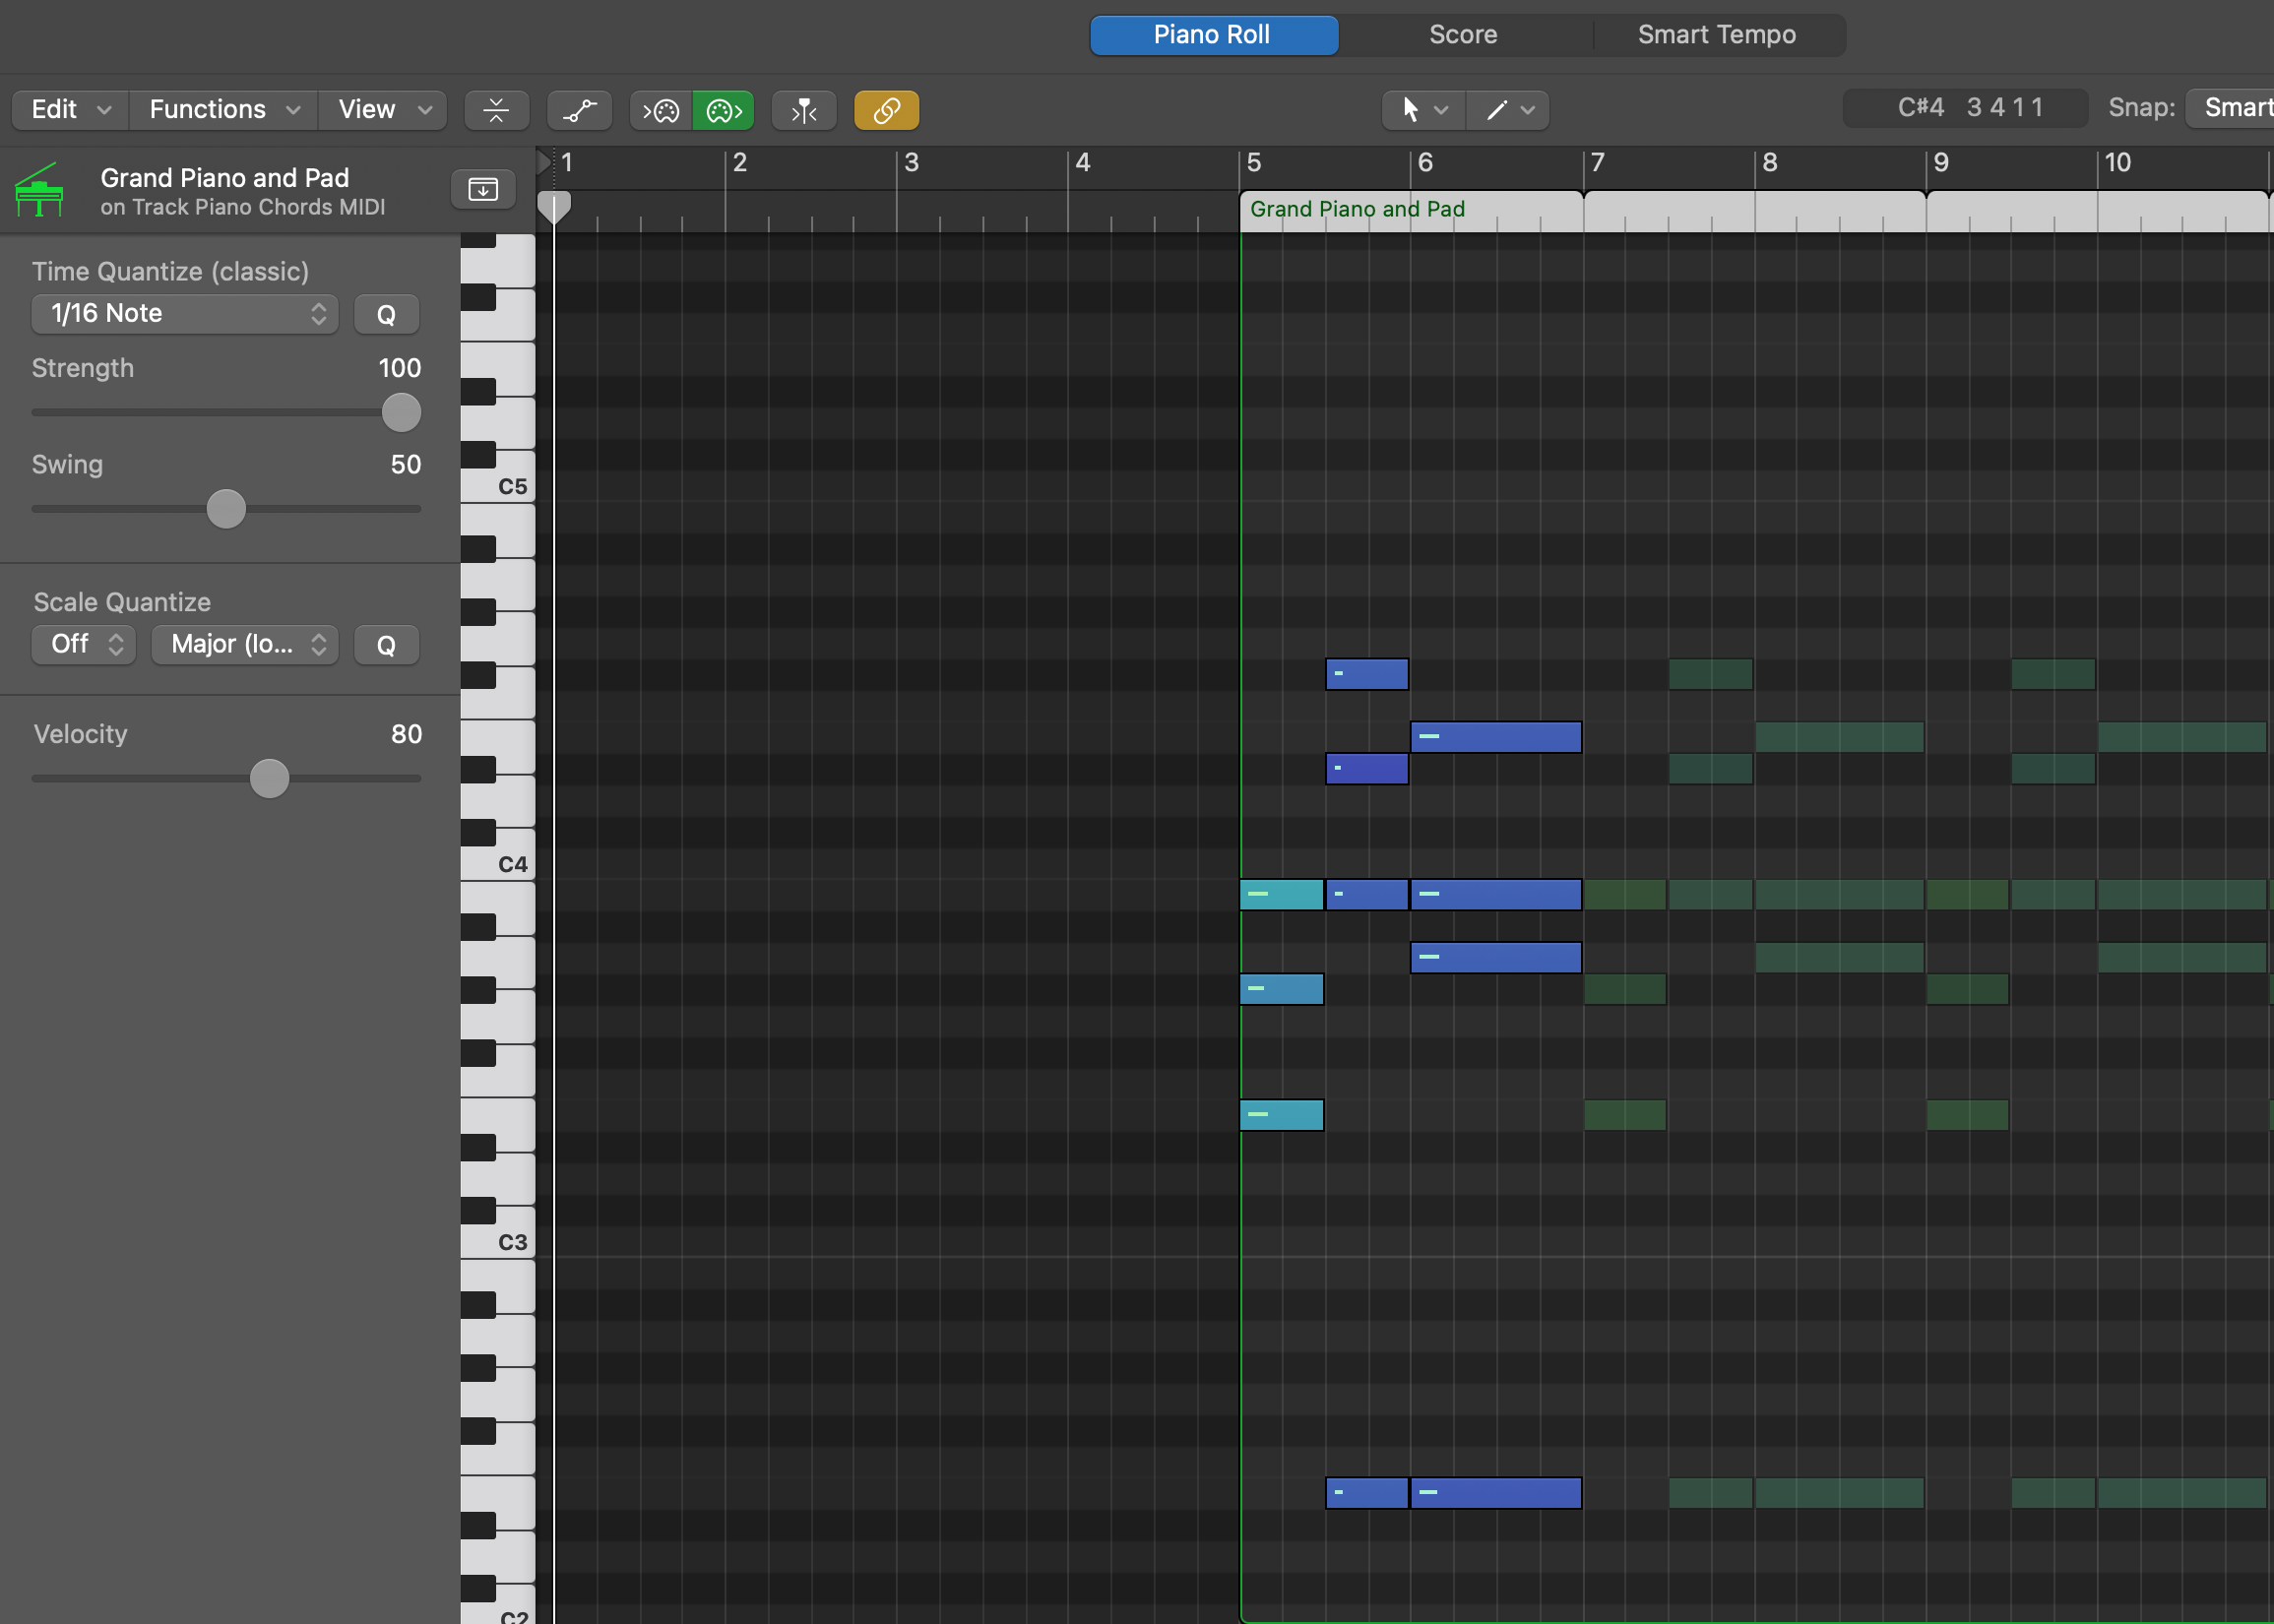The height and width of the screenshot is (1624, 2274).
Task: Toggle the Catch Playhead button
Action: click(x=804, y=110)
